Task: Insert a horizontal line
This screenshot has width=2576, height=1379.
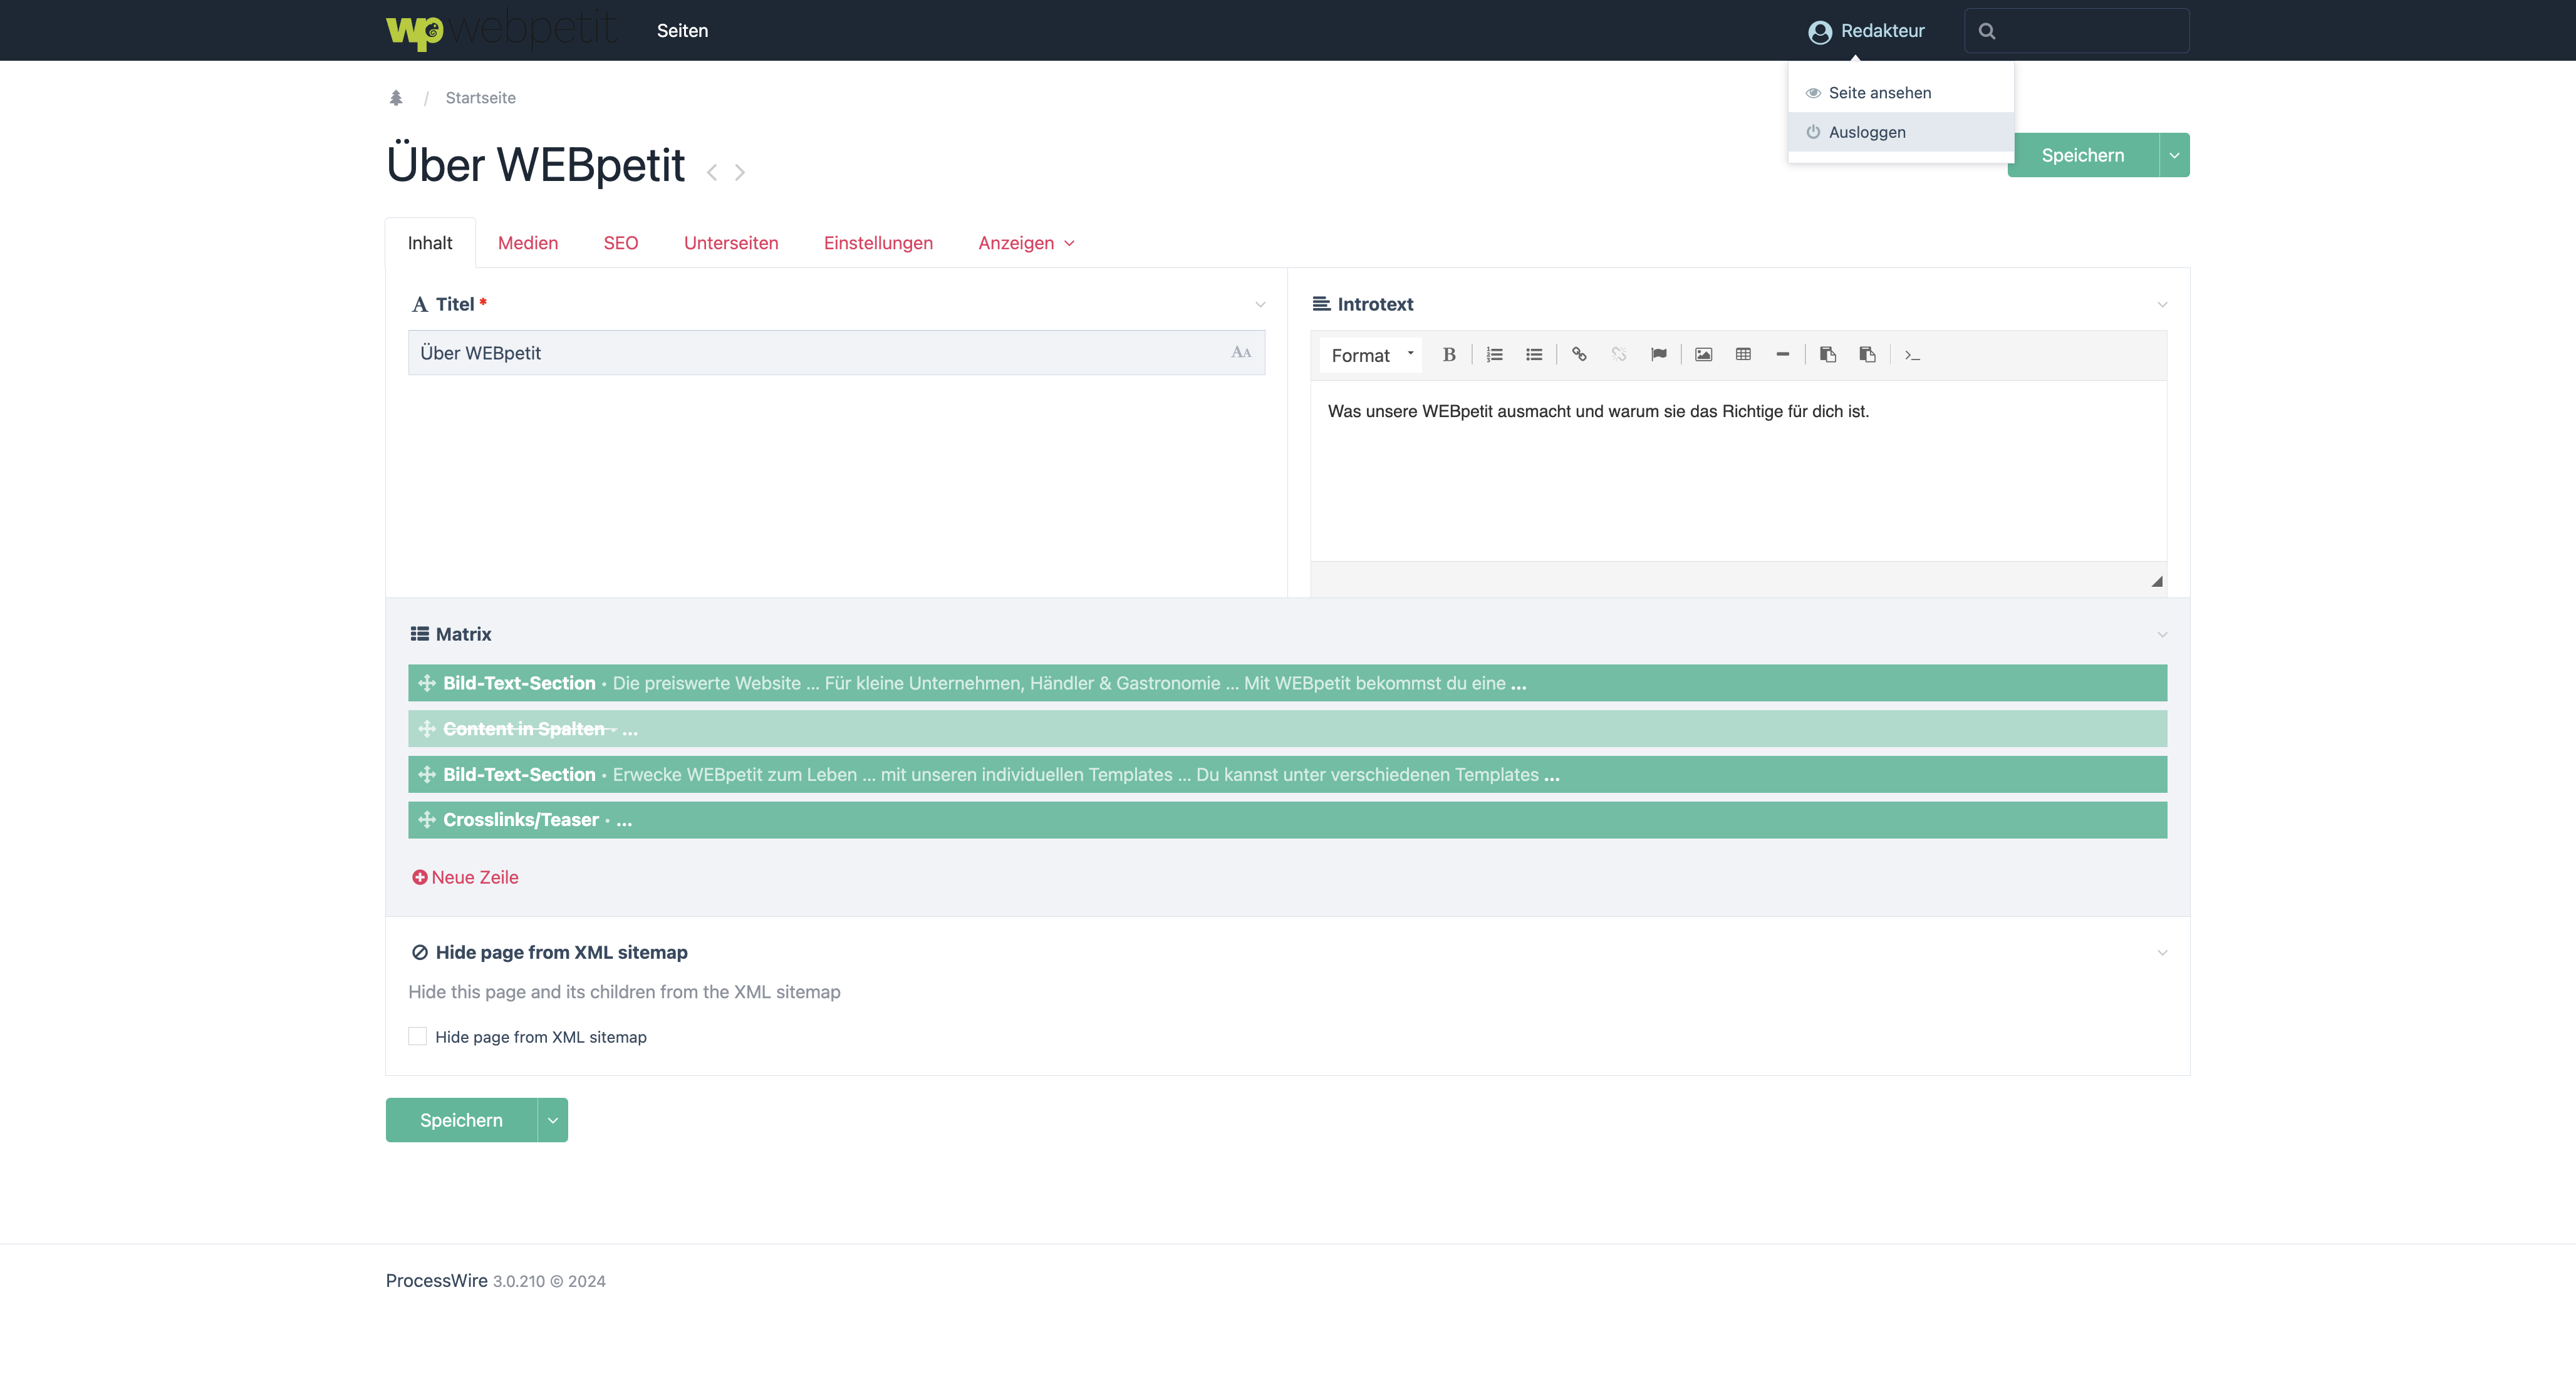Action: click(x=1782, y=355)
